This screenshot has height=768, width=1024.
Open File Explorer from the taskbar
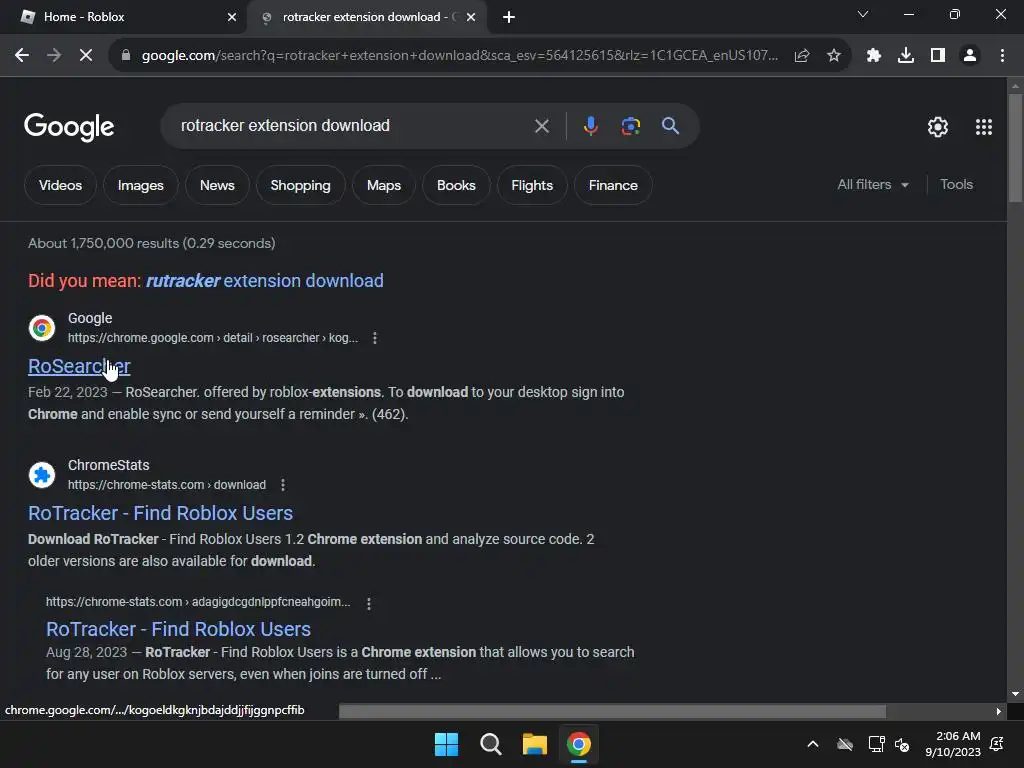(534, 744)
